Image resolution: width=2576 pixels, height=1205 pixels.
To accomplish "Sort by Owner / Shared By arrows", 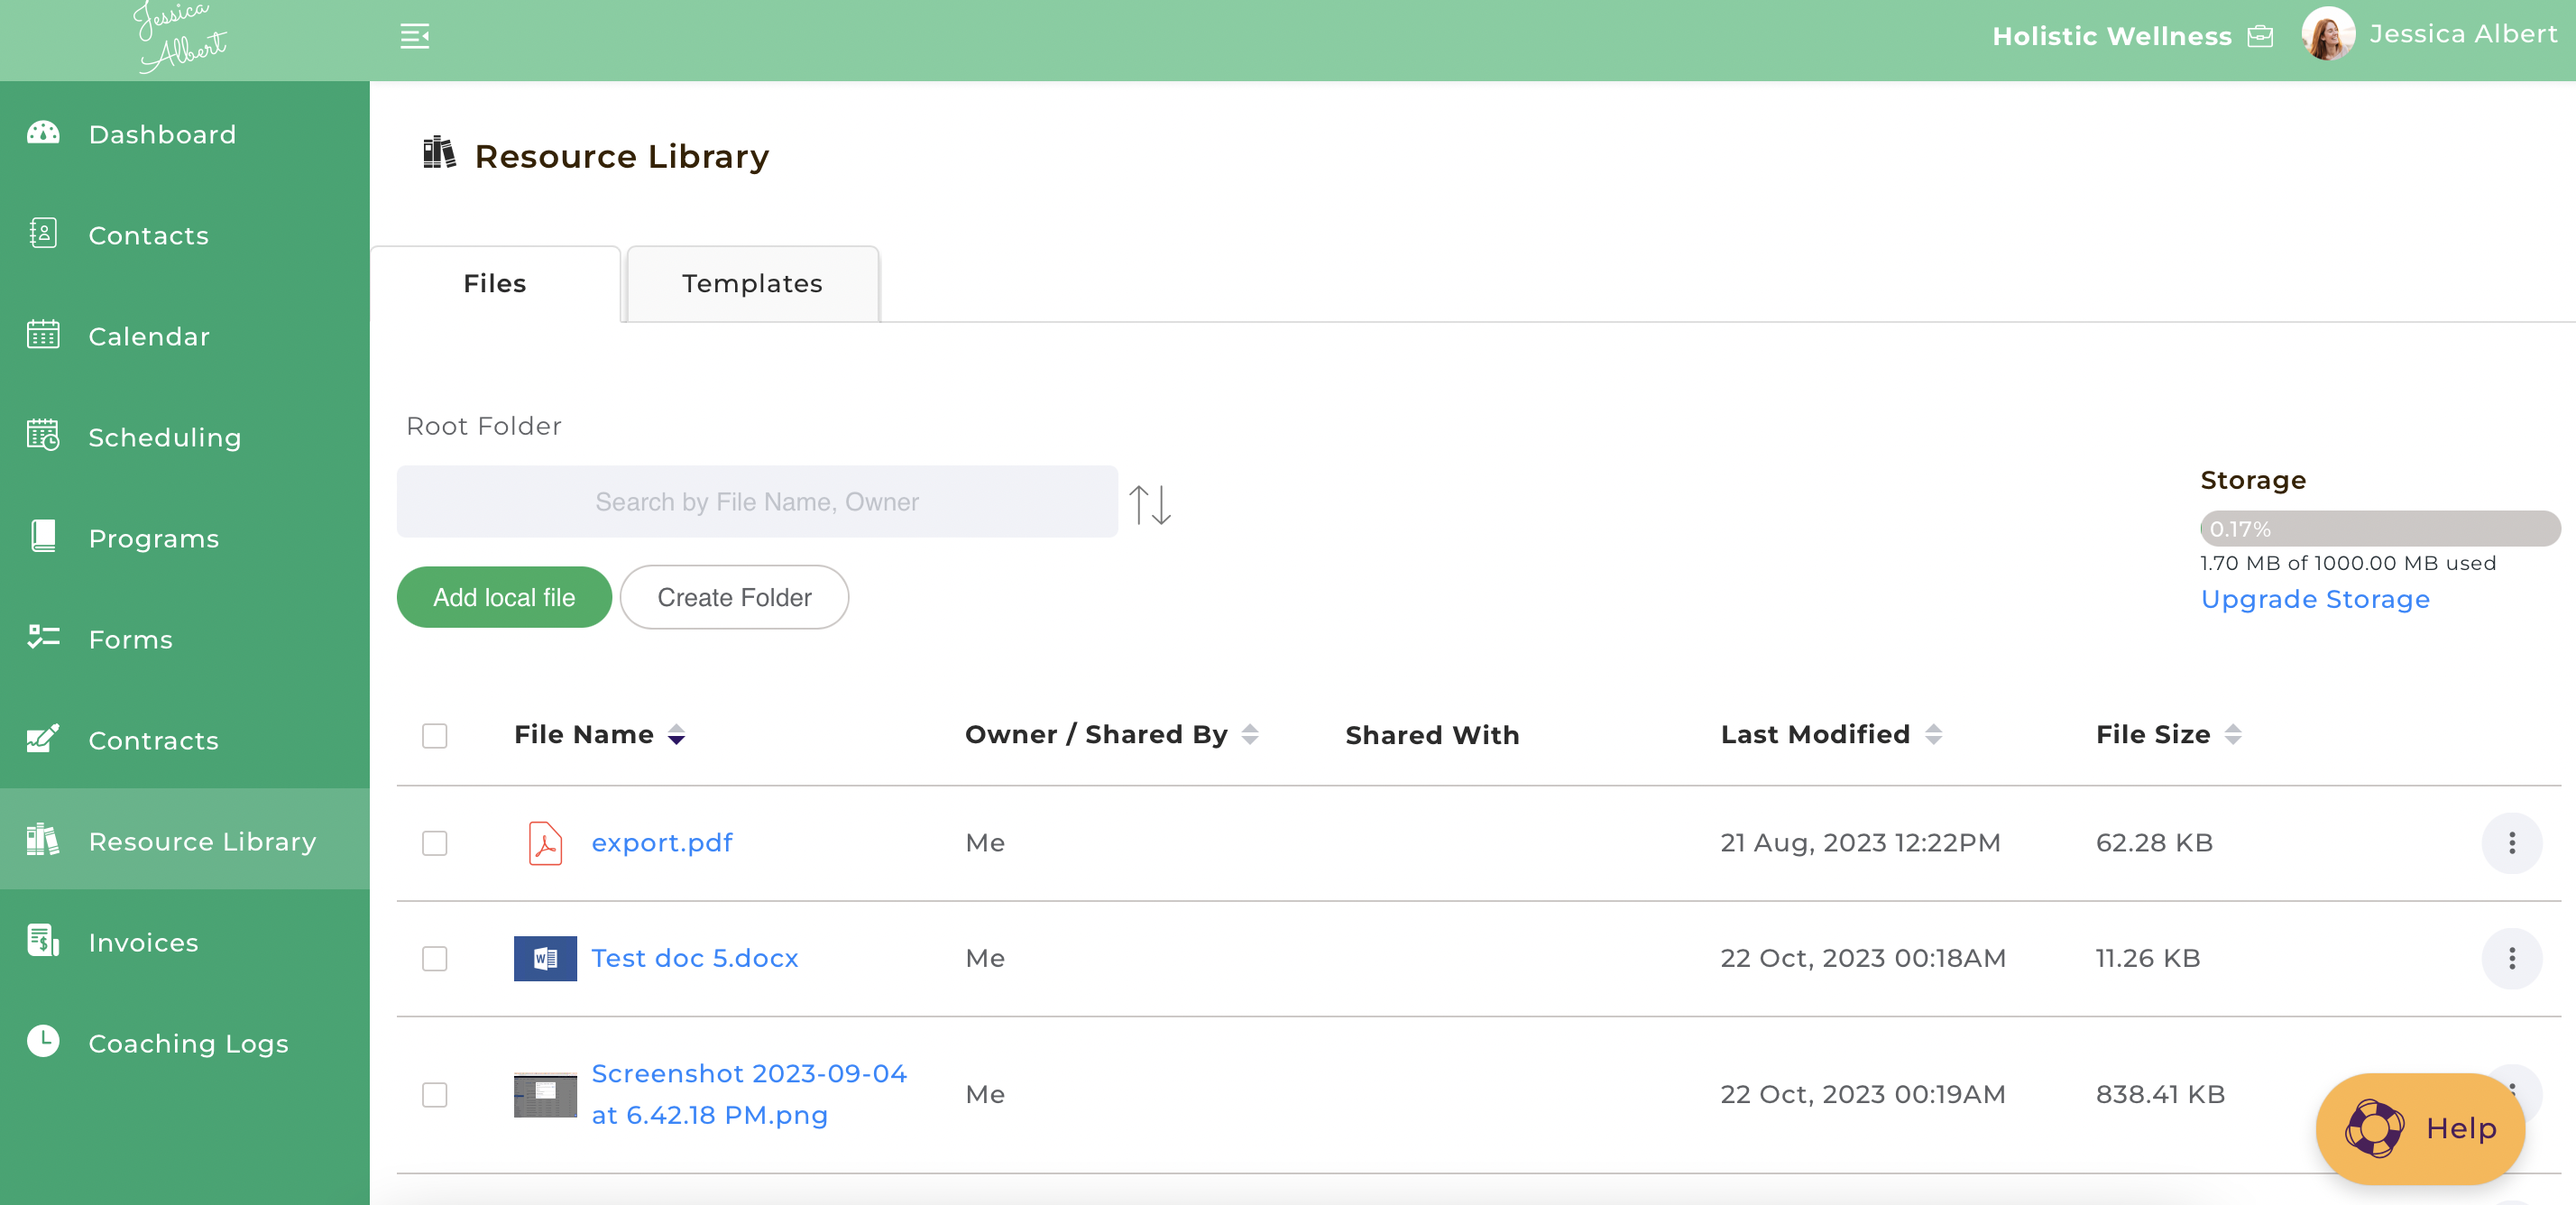I will (x=1250, y=735).
